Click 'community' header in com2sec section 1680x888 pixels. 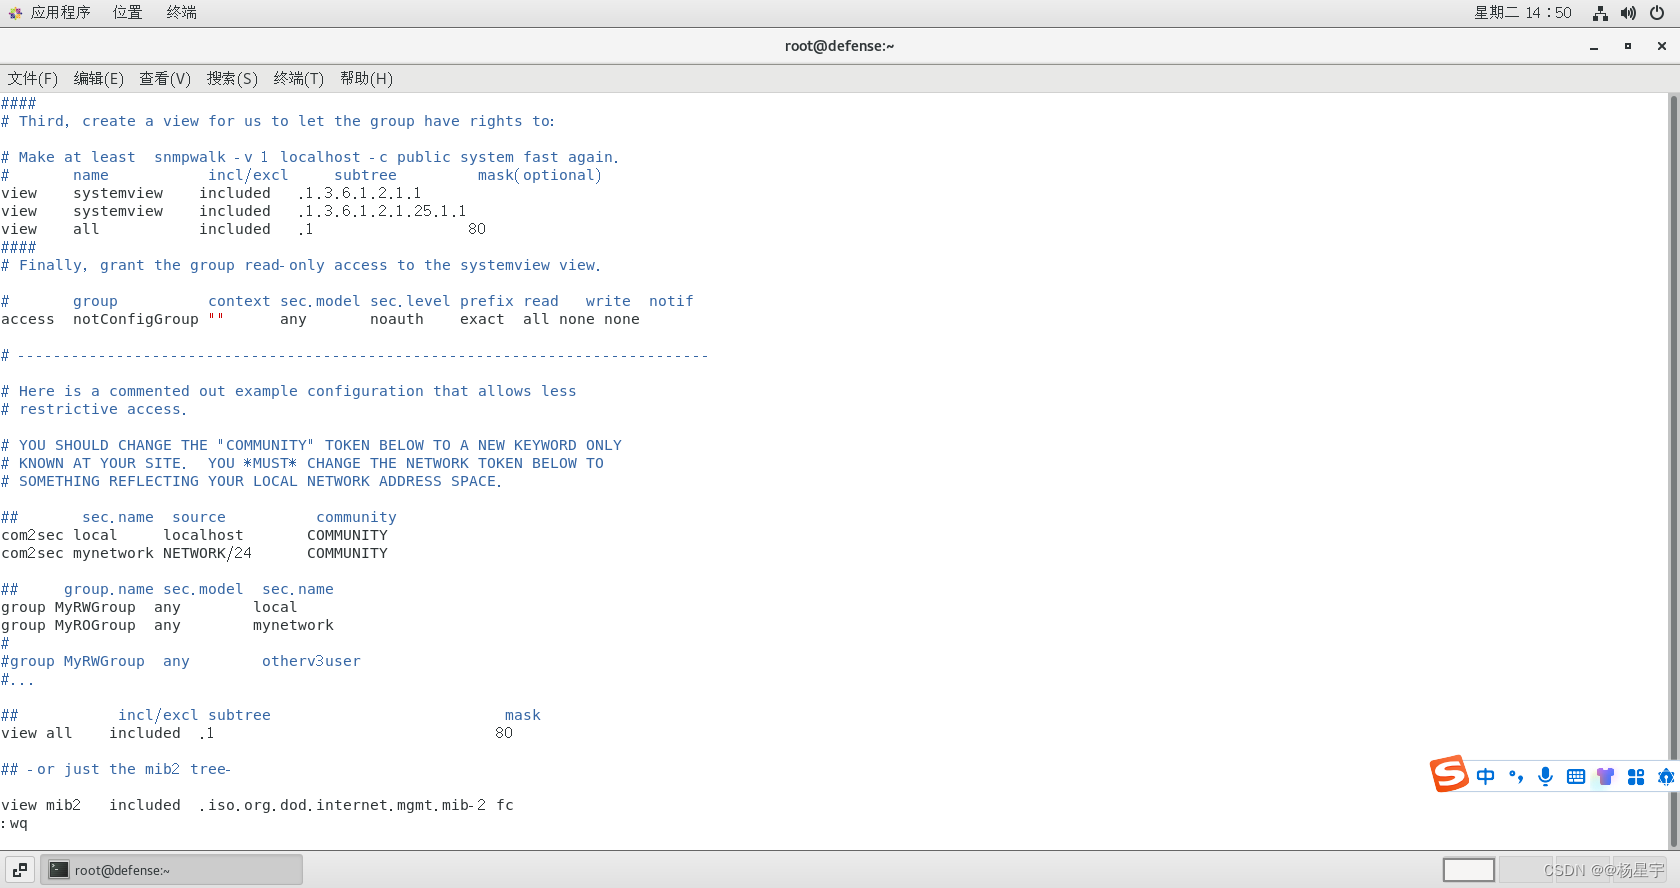(x=356, y=517)
